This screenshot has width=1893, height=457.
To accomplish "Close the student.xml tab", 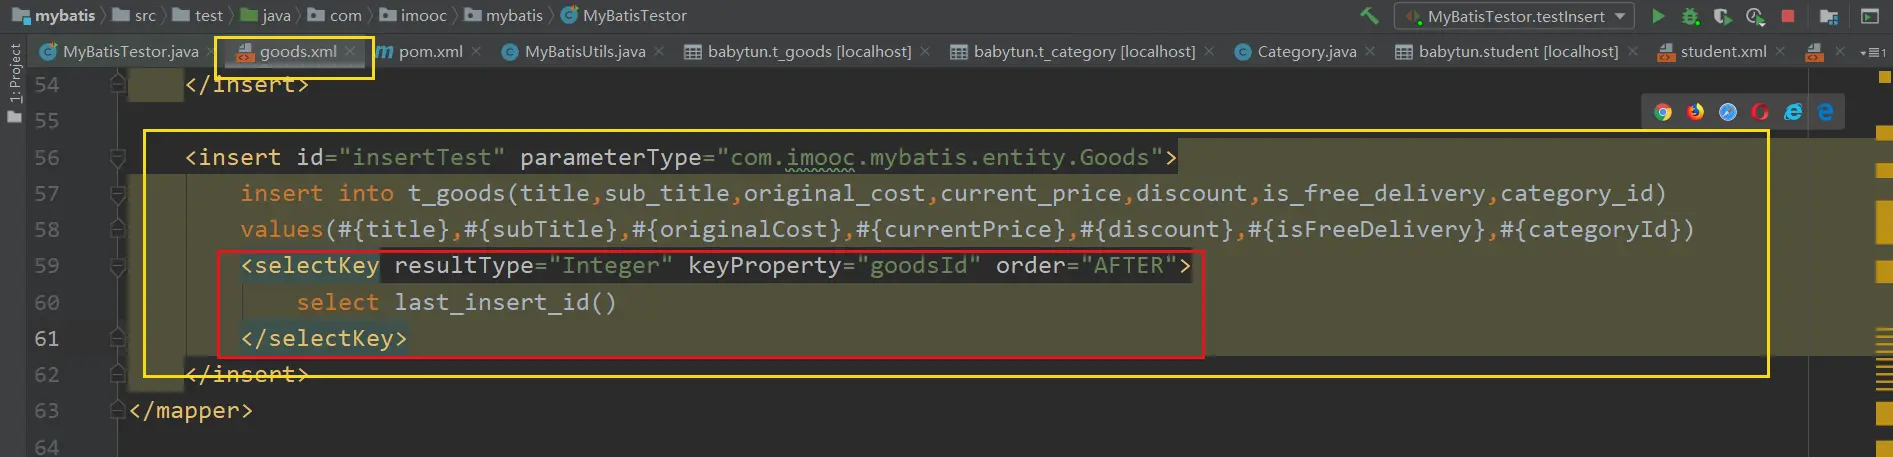I will click(x=1780, y=51).
